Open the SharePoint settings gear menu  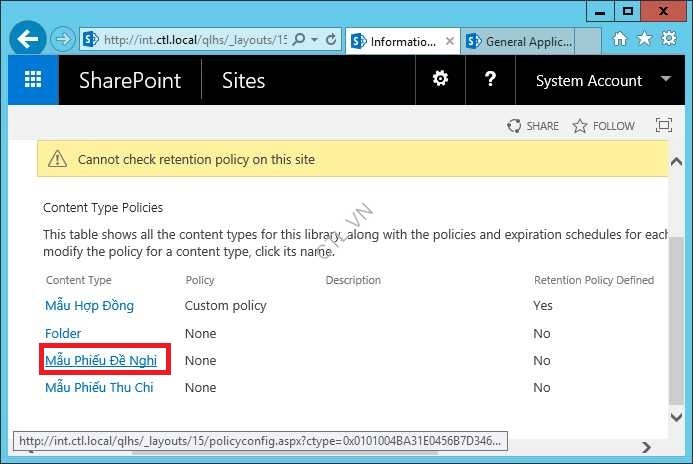pyautogui.click(x=439, y=80)
